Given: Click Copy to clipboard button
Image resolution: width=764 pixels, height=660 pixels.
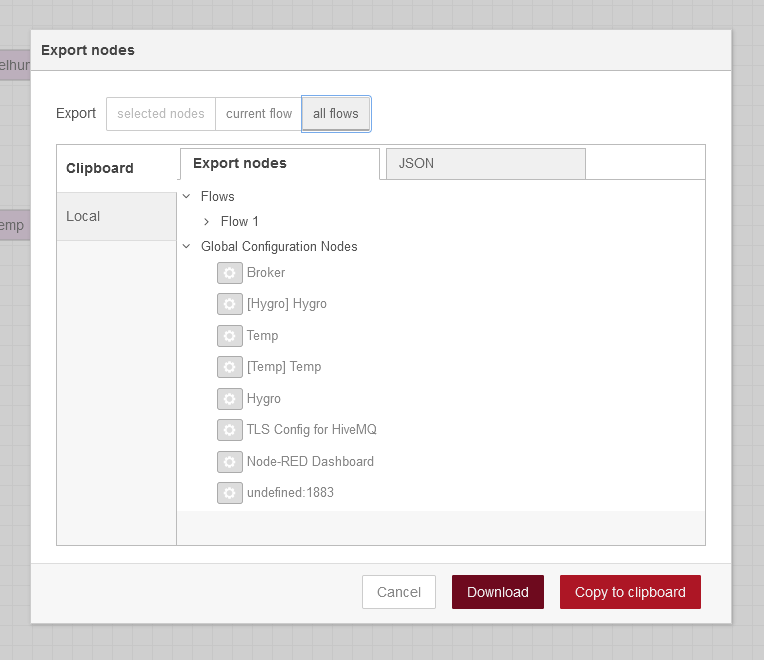Looking at the screenshot, I should 630,592.
